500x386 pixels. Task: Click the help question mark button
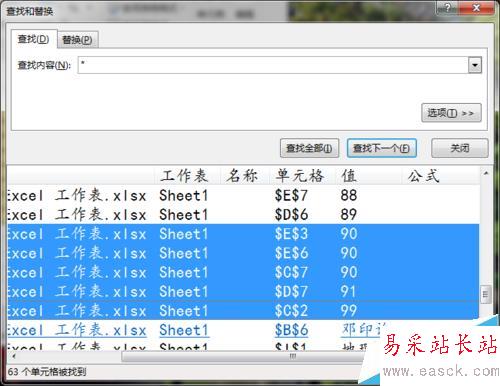tap(447, 8)
